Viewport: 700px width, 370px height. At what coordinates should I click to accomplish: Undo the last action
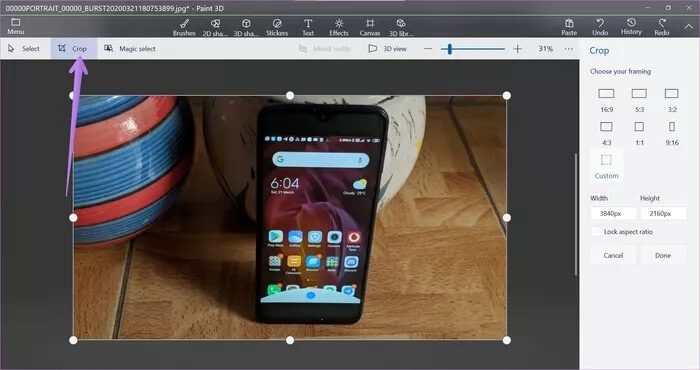[600, 27]
